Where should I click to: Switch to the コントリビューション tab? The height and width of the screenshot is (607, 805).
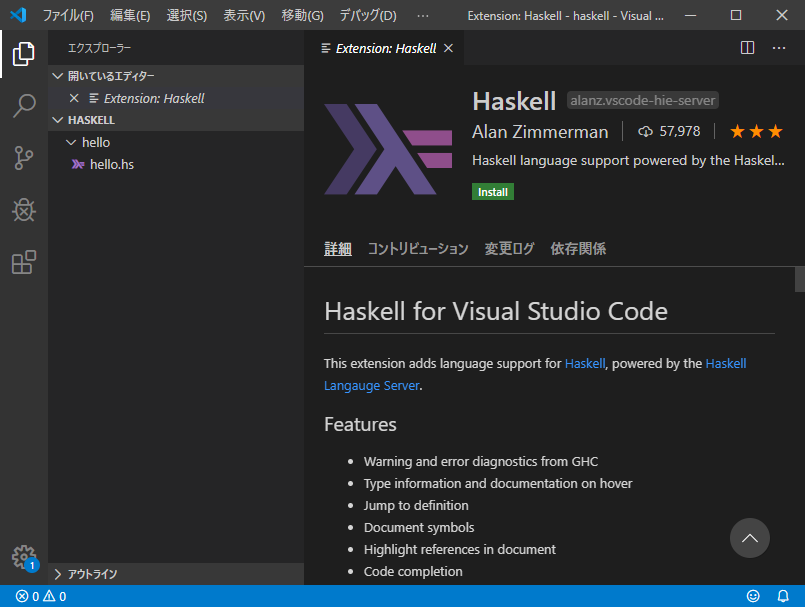(417, 249)
